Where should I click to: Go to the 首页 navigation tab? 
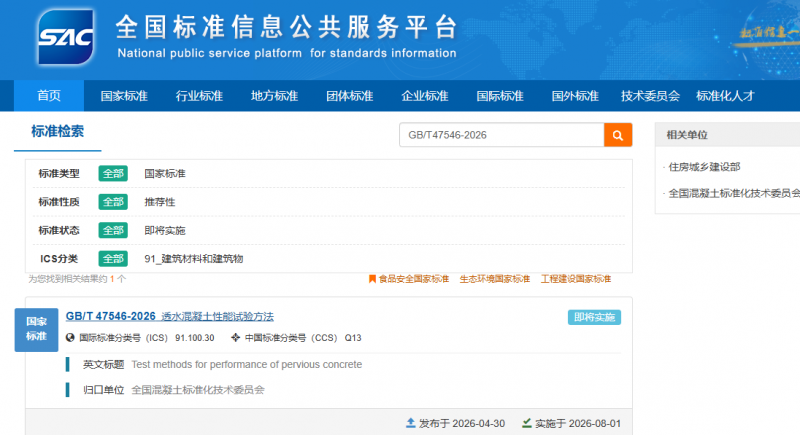[x=49, y=95]
